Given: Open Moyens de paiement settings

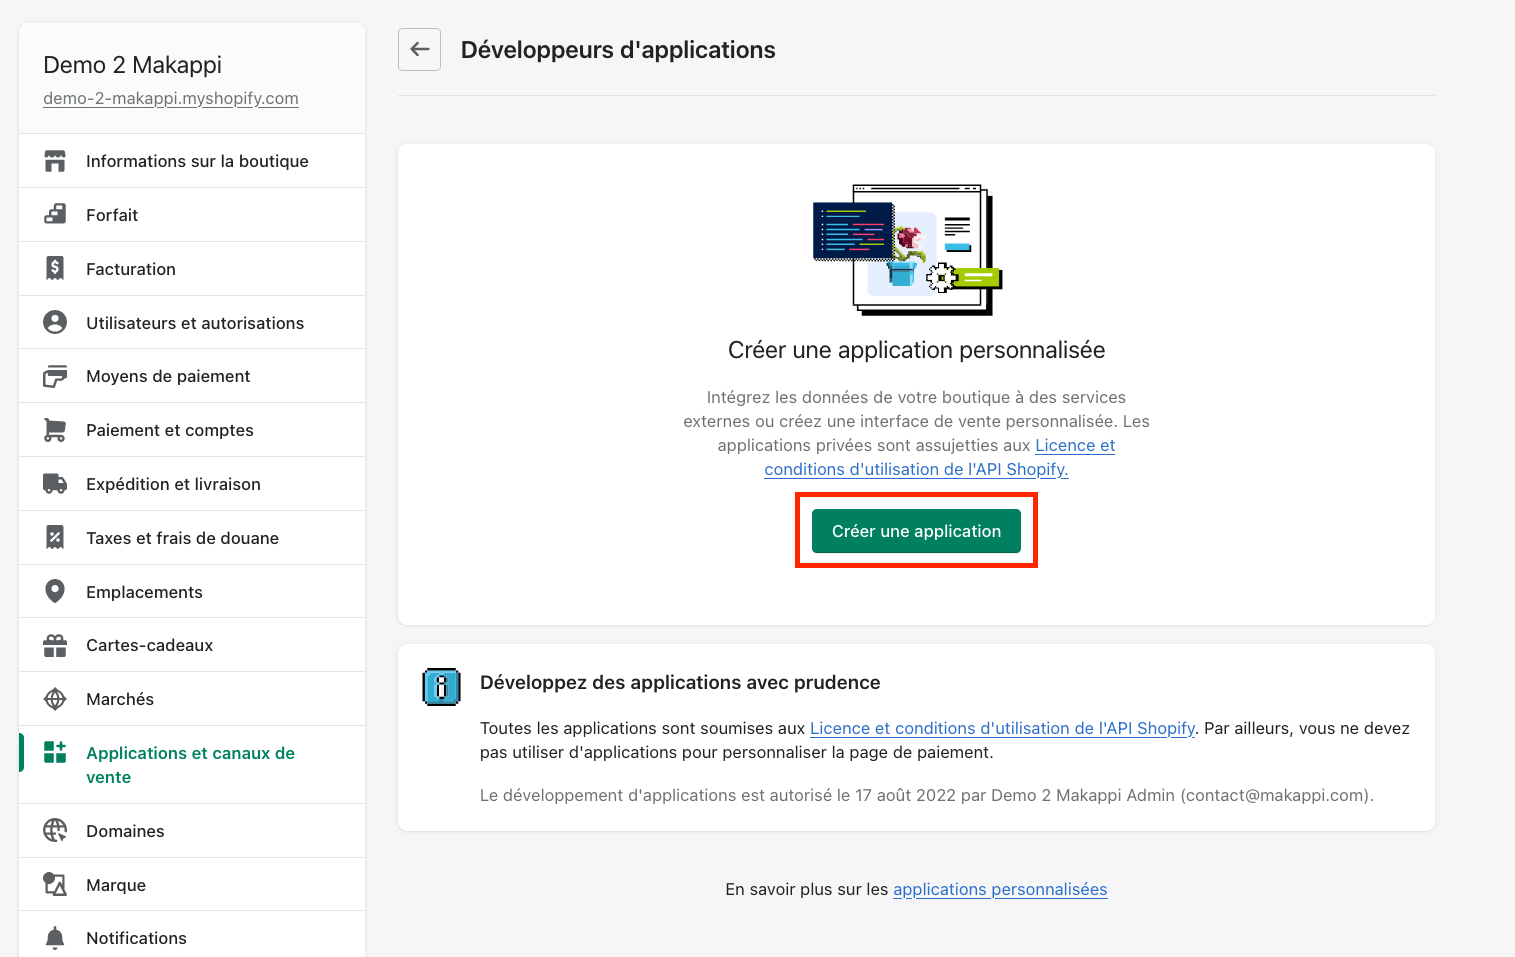Looking at the screenshot, I should (x=192, y=376).
